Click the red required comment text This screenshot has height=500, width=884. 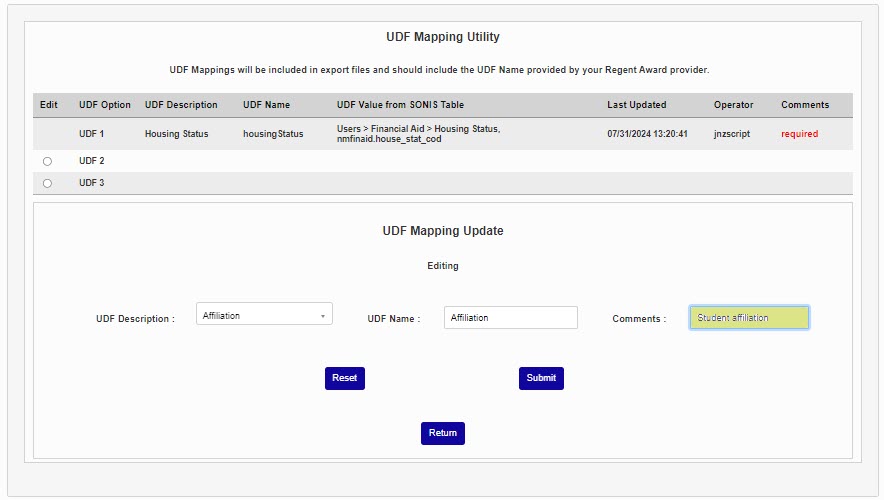tap(799, 134)
